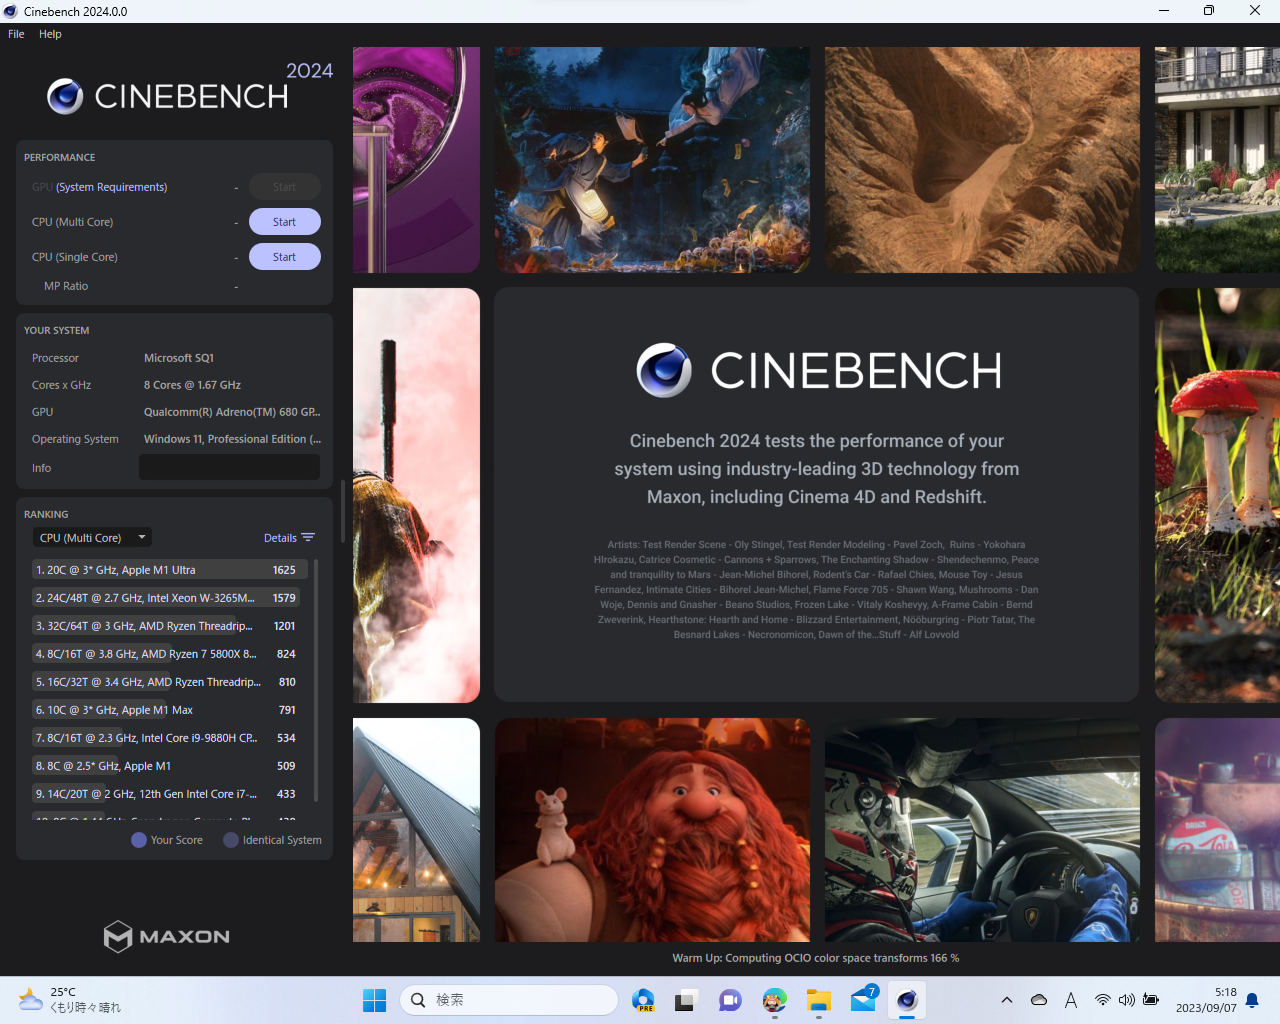The width and height of the screenshot is (1280, 1024).
Task: Click the Your Score legend dot
Action: point(139,840)
